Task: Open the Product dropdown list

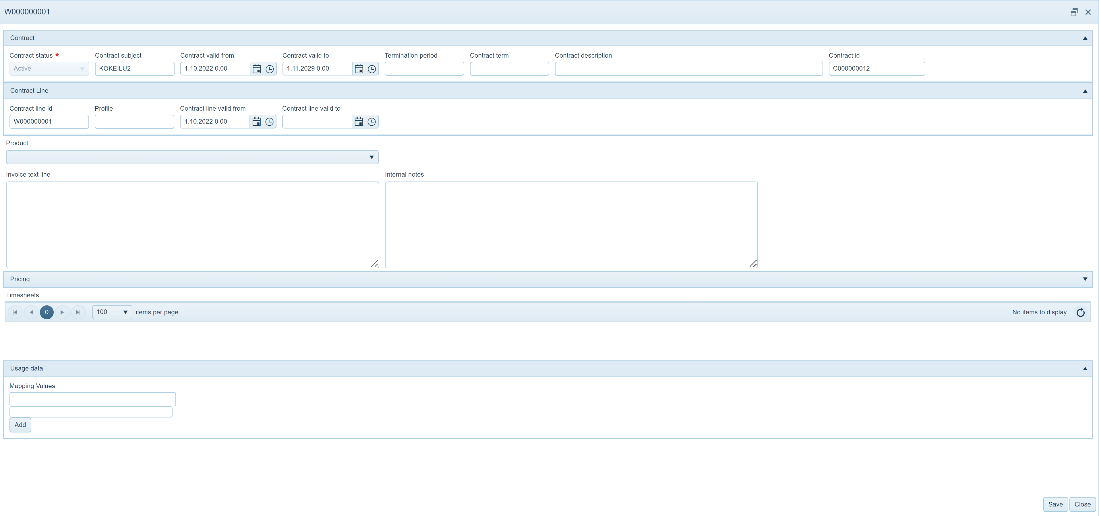Action: tap(372, 157)
